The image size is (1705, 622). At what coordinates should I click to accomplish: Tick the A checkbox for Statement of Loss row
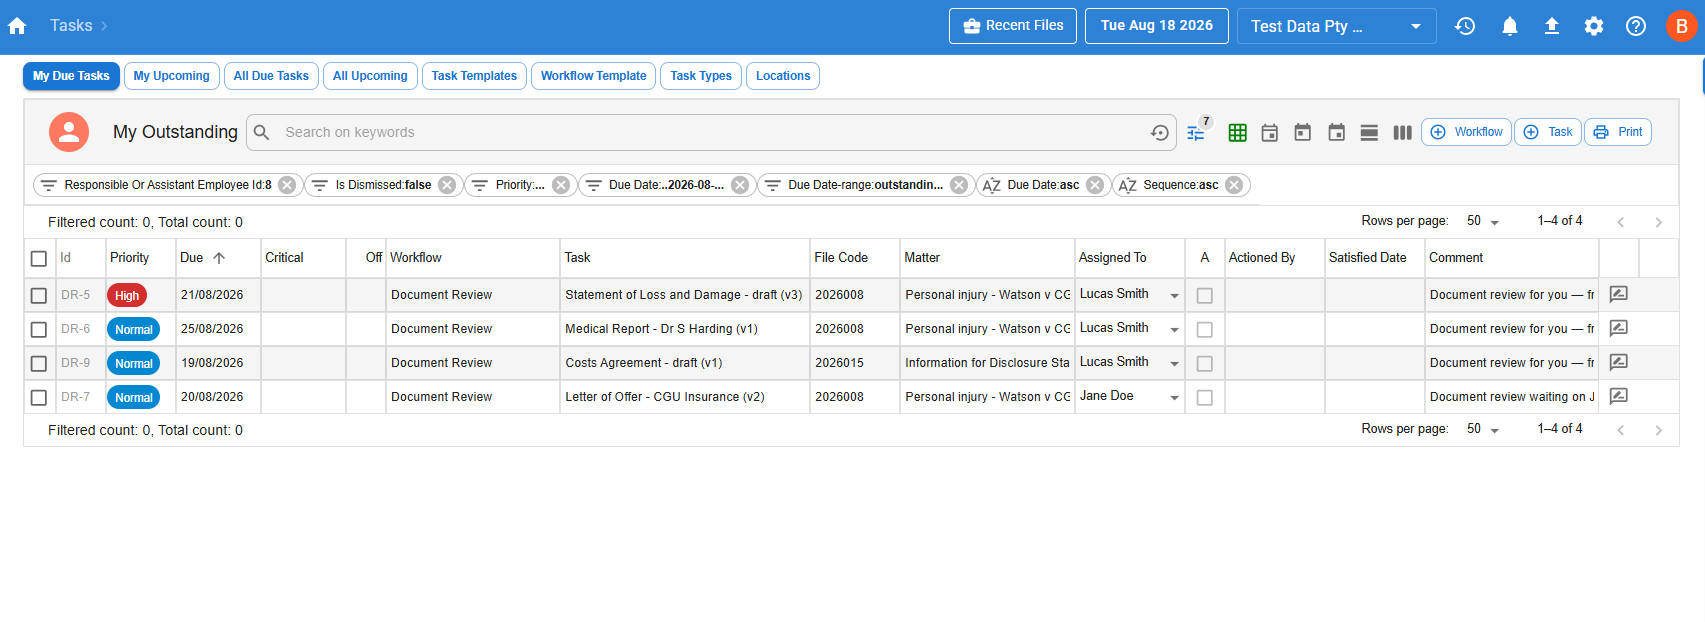(x=1205, y=296)
